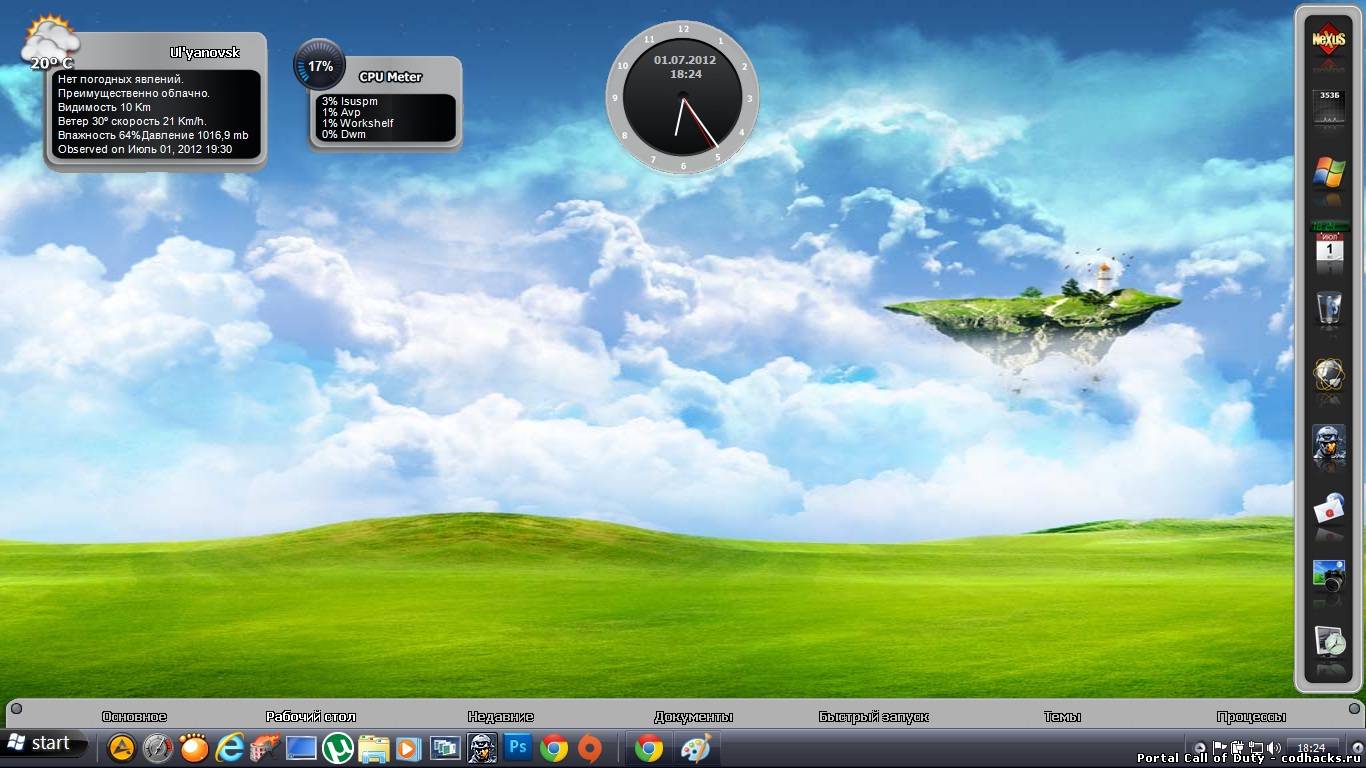The image size is (1366, 768).
Task: Open the calendar icon in dock
Action: click(1329, 241)
